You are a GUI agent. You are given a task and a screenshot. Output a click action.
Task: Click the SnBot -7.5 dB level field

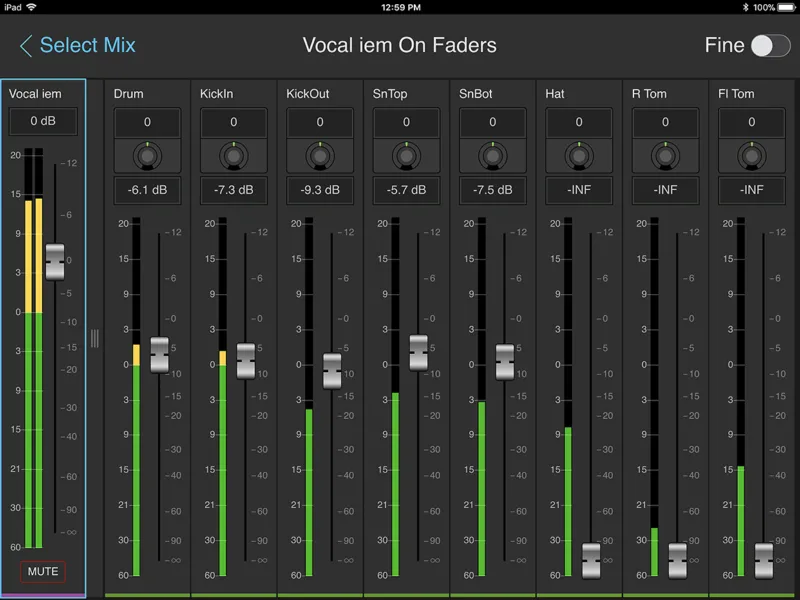coord(492,190)
